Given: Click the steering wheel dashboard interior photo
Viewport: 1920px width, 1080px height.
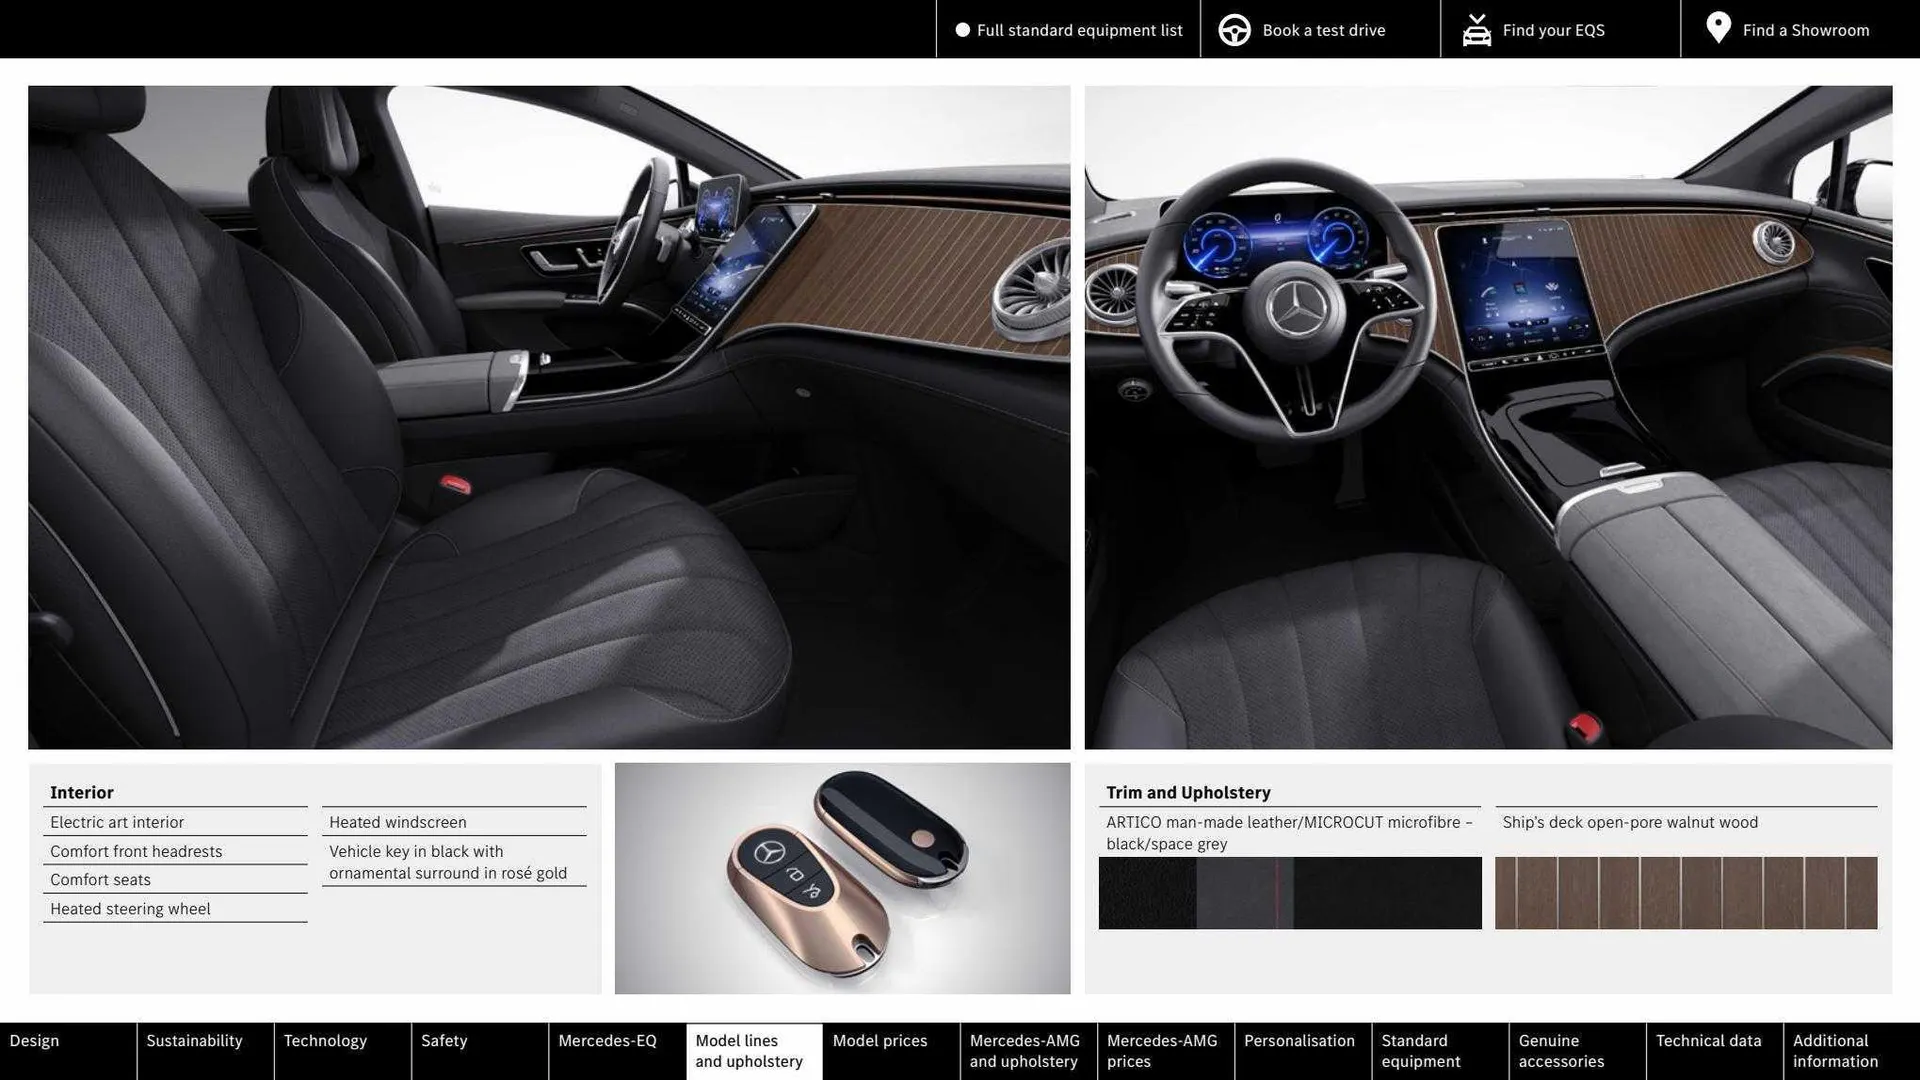Looking at the screenshot, I should point(1488,417).
